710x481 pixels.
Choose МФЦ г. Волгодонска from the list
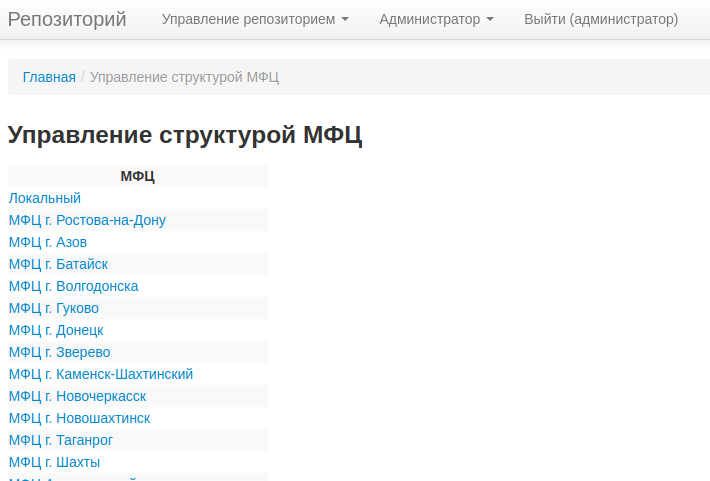[73, 286]
